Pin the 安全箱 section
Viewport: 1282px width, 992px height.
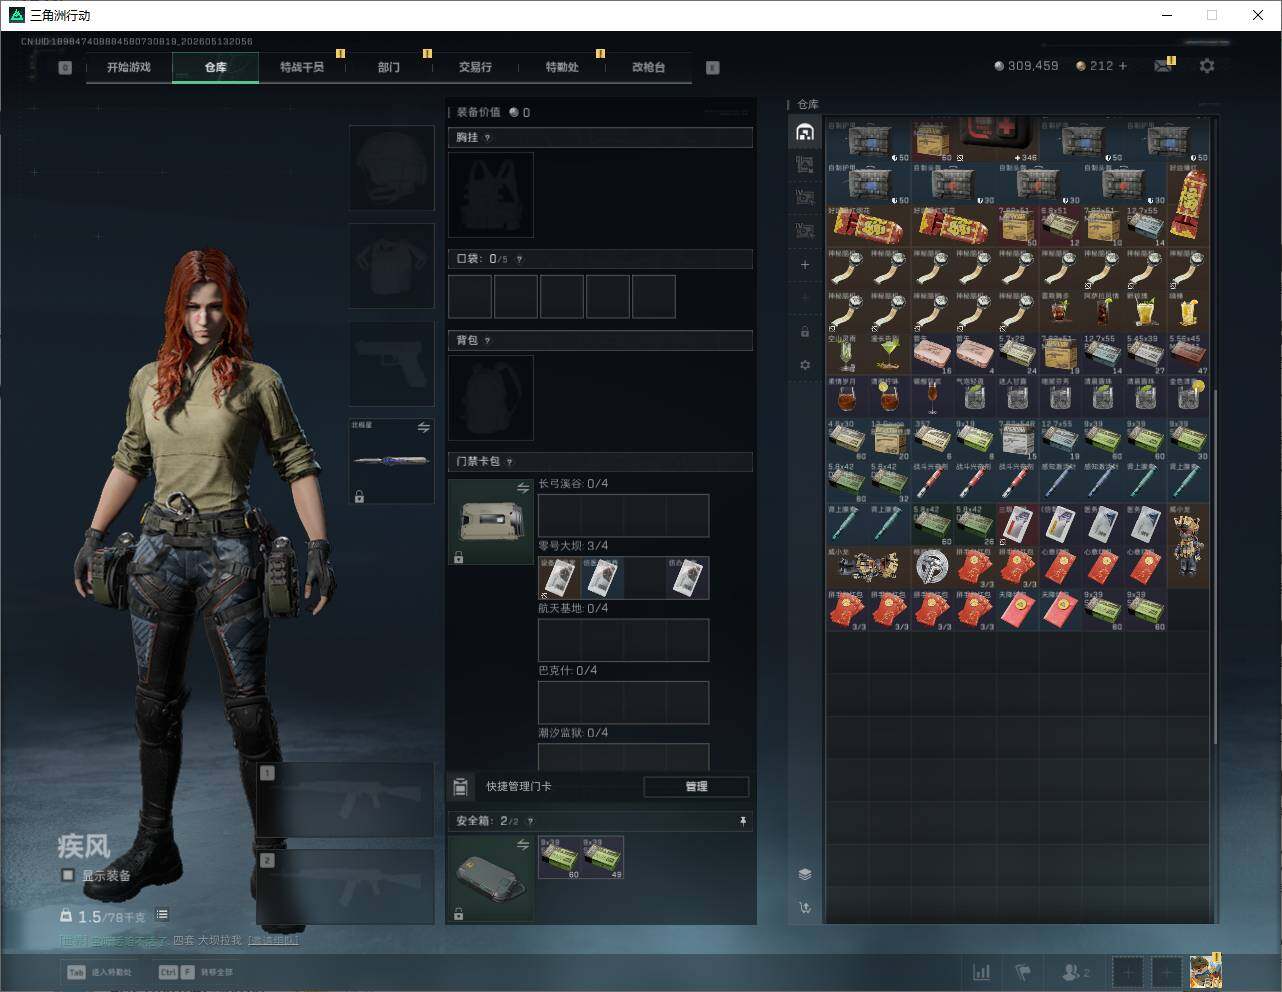tap(743, 821)
